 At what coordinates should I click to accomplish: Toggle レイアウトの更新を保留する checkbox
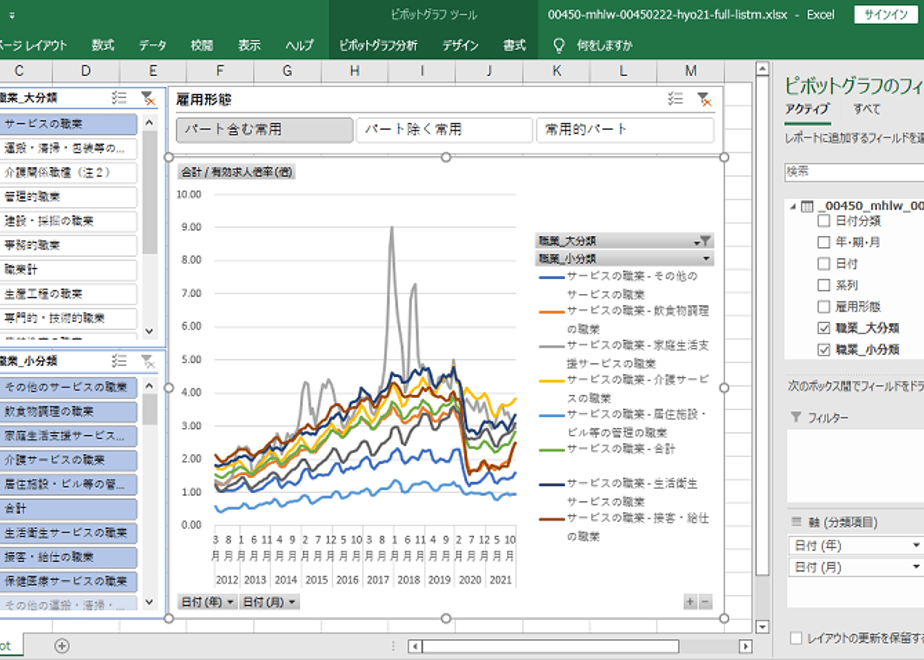[x=796, y=638]
